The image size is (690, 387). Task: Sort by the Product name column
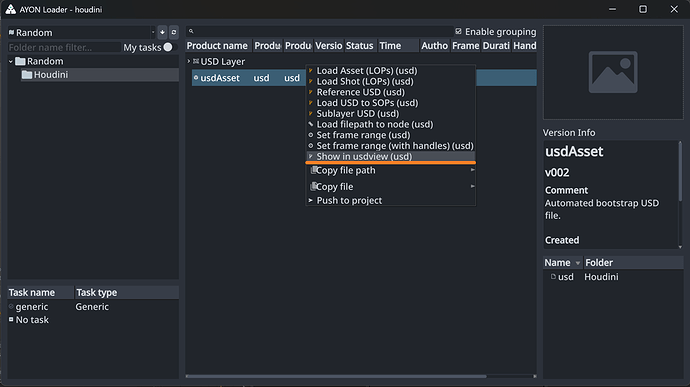[x=218, y=46]
